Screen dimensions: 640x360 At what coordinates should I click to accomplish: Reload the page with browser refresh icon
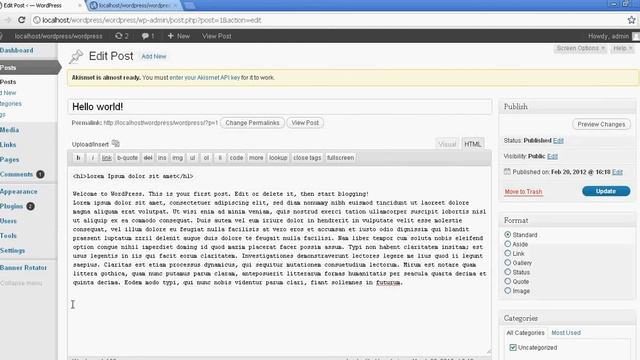click(22, 20)
